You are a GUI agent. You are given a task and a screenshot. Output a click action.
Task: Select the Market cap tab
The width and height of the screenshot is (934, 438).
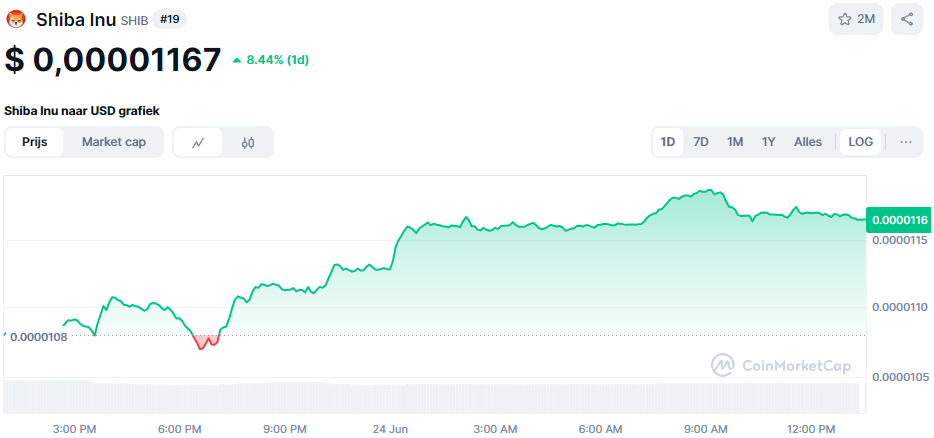[x=114, y=142]
